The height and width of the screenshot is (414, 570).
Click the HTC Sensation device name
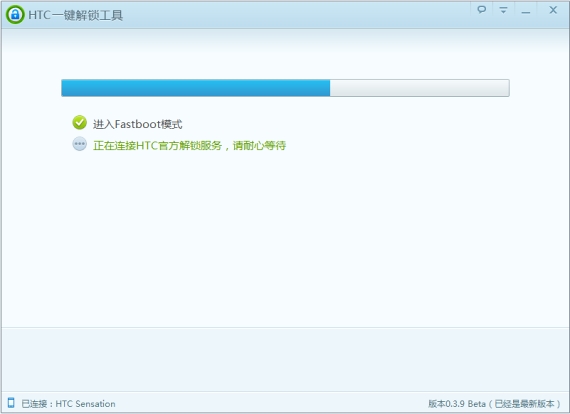tap(85, 403)
